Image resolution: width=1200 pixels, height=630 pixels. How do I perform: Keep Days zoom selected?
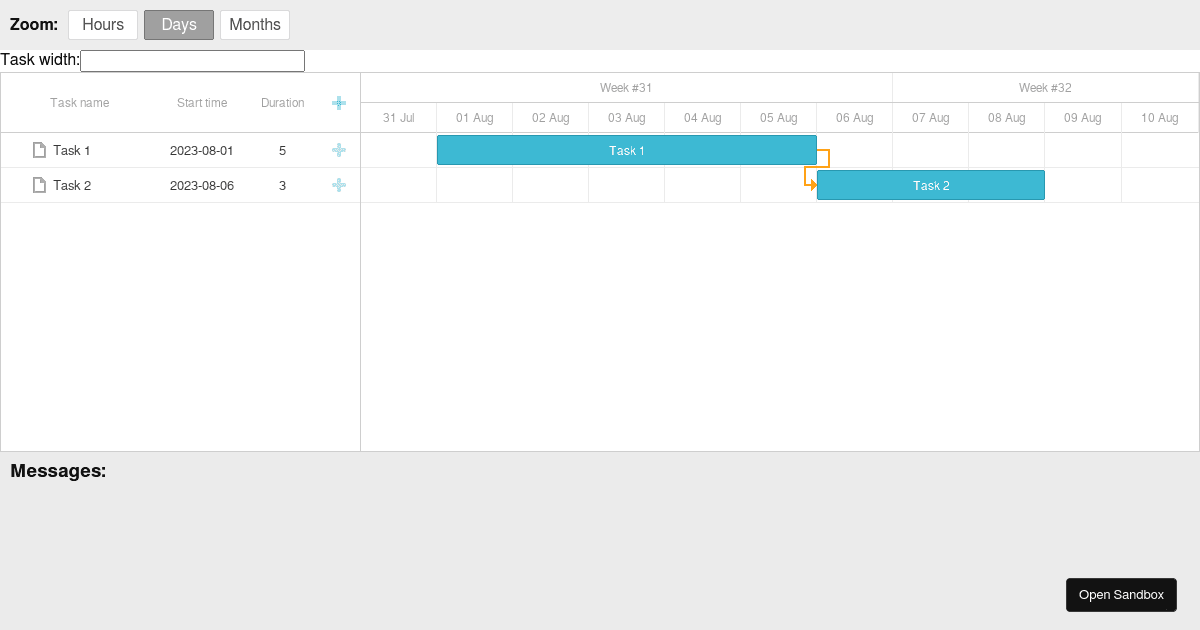click(x=178, y=24)
